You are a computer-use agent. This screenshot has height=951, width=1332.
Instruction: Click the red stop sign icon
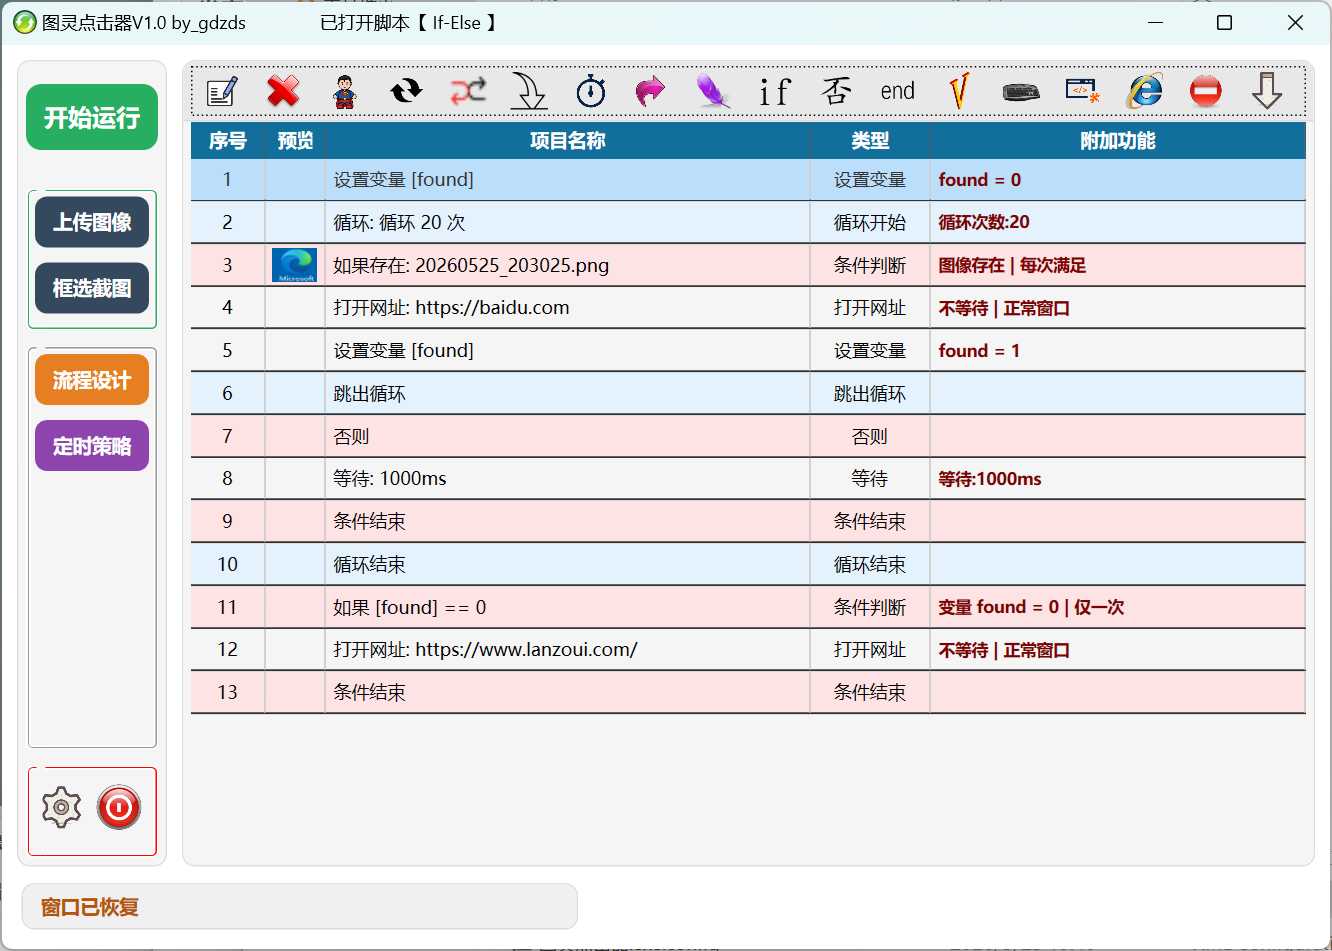point(1206,92)
